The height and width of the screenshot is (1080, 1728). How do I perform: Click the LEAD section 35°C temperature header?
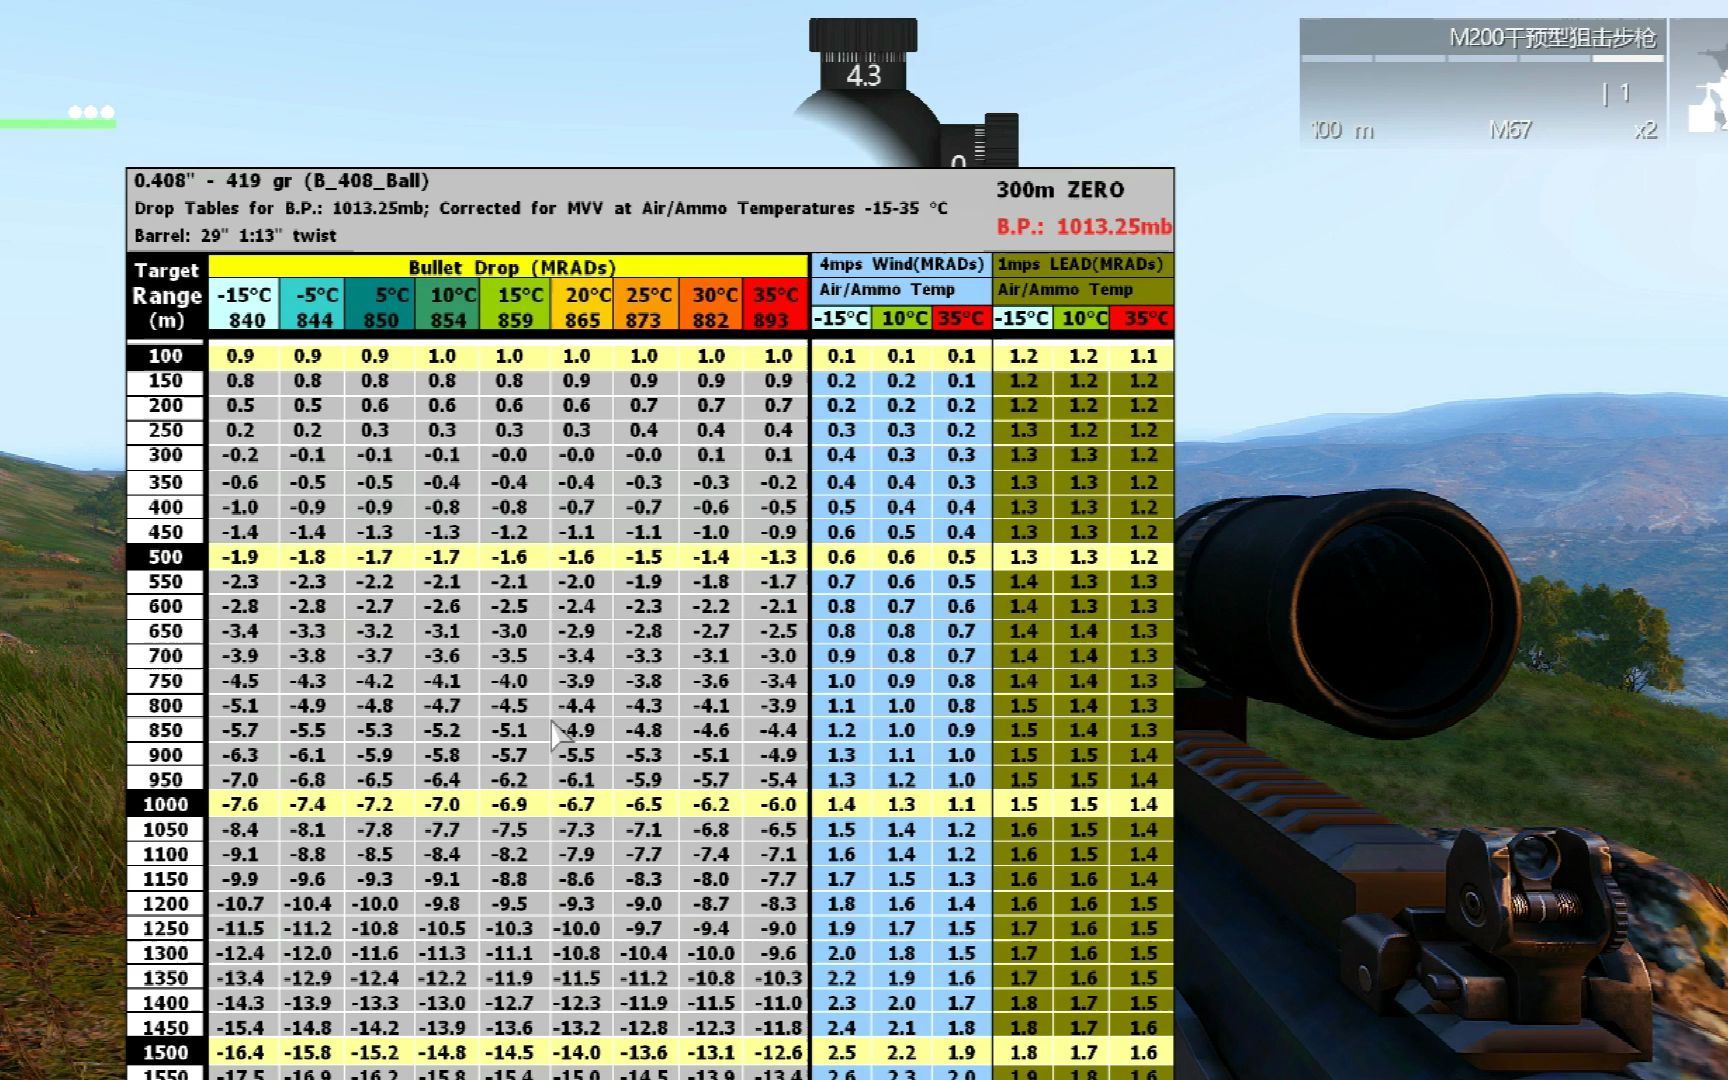(1142, 318)
